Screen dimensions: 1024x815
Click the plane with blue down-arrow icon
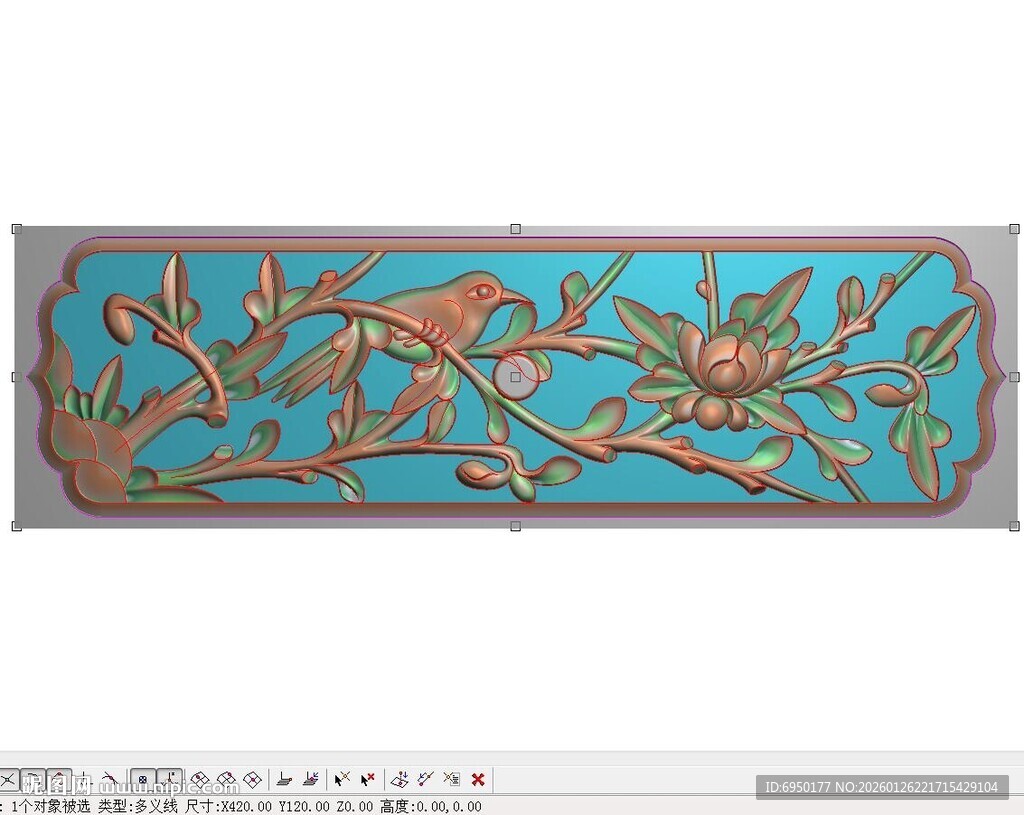click(400, 779)
